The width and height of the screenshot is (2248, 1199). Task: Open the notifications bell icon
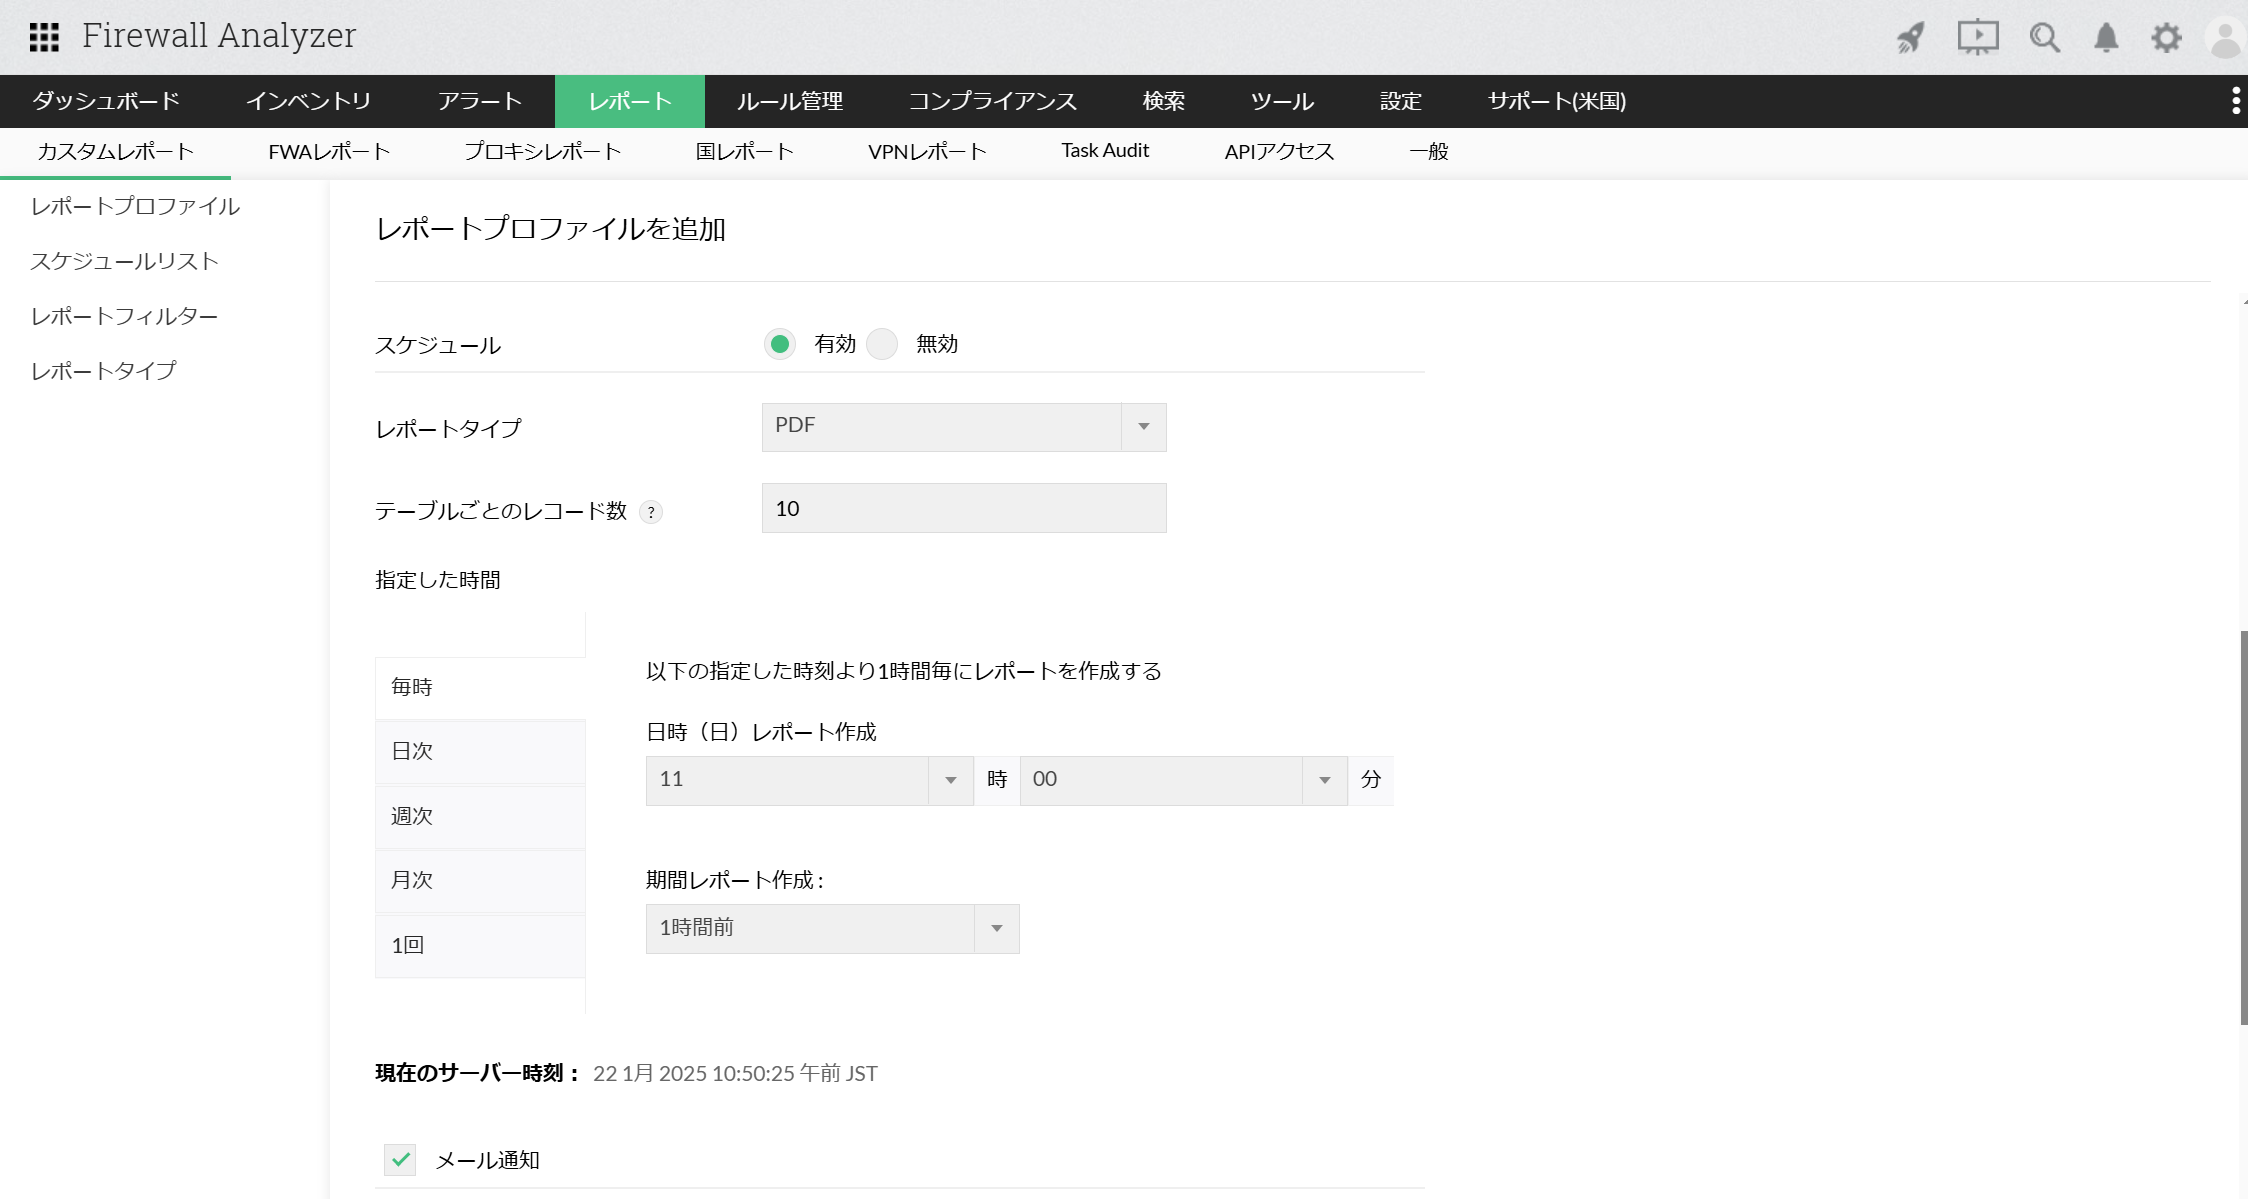2106,38
